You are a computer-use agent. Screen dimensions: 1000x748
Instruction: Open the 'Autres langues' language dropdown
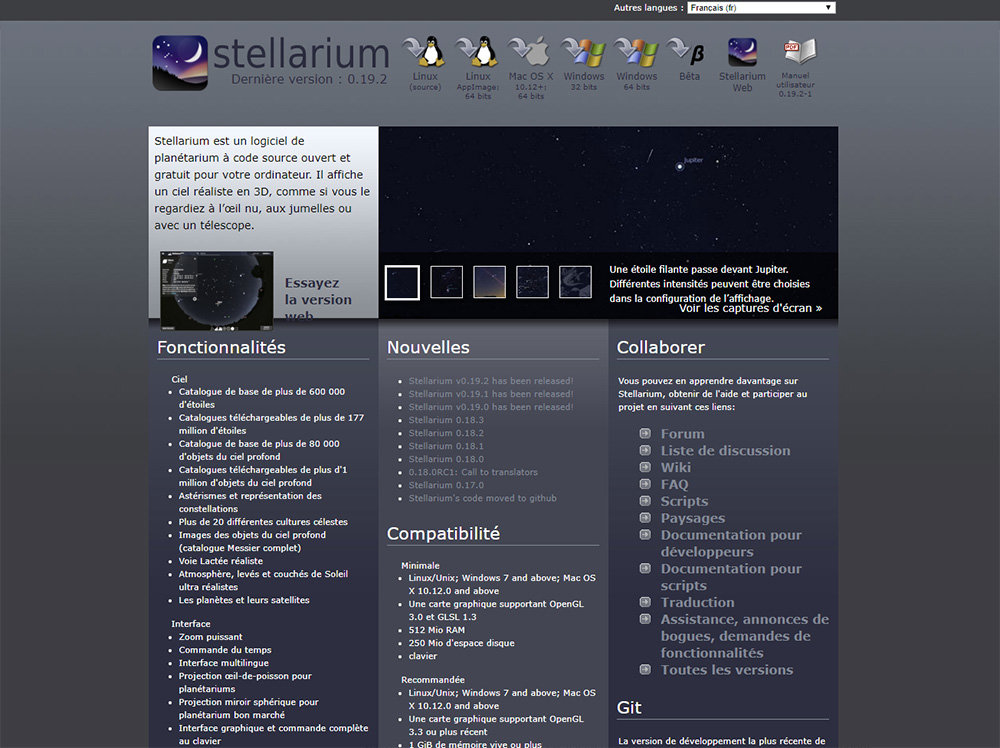pyautogui.click(x=762, y=7)
